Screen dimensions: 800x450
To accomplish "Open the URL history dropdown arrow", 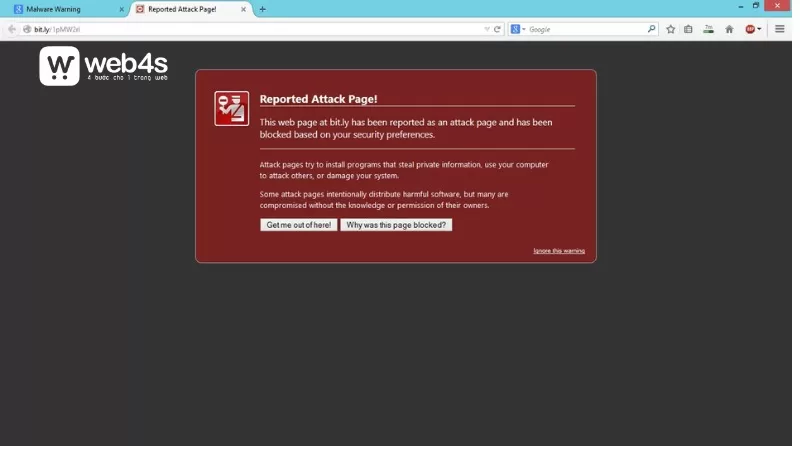I will click(x=487, y=30).
